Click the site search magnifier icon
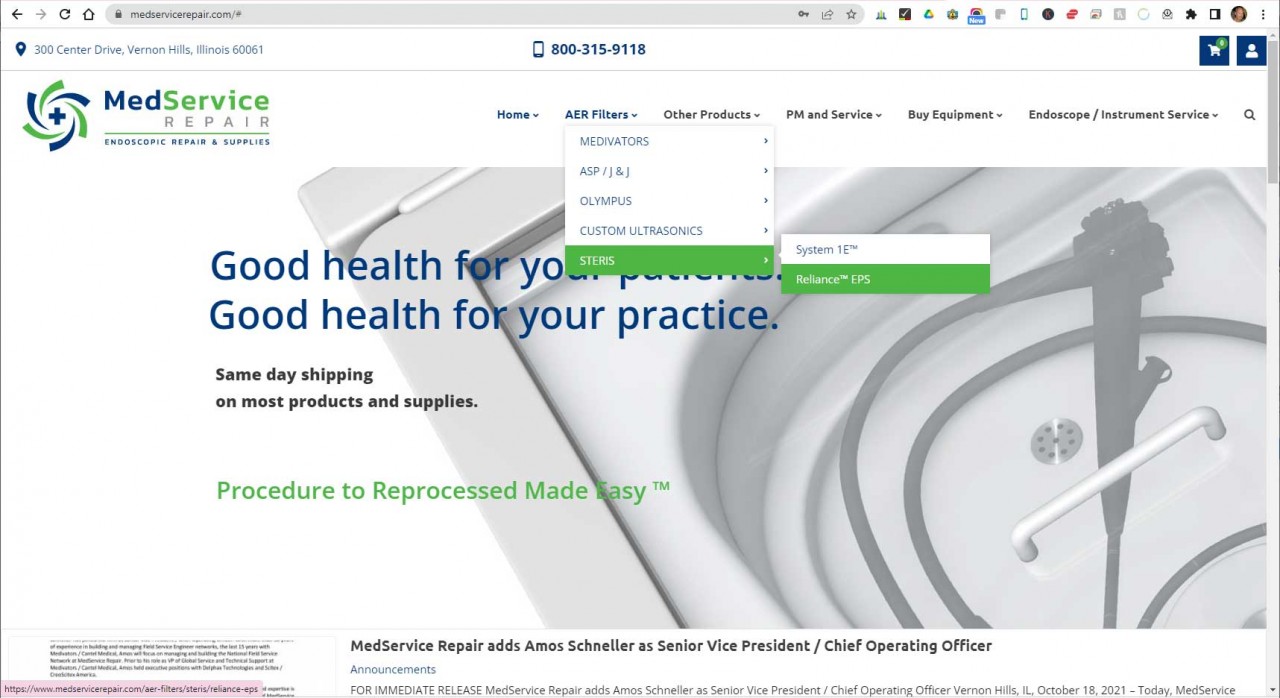The width and height of the screenshot is (1280, 698). pyautogui.click(x=1249, y=115)
